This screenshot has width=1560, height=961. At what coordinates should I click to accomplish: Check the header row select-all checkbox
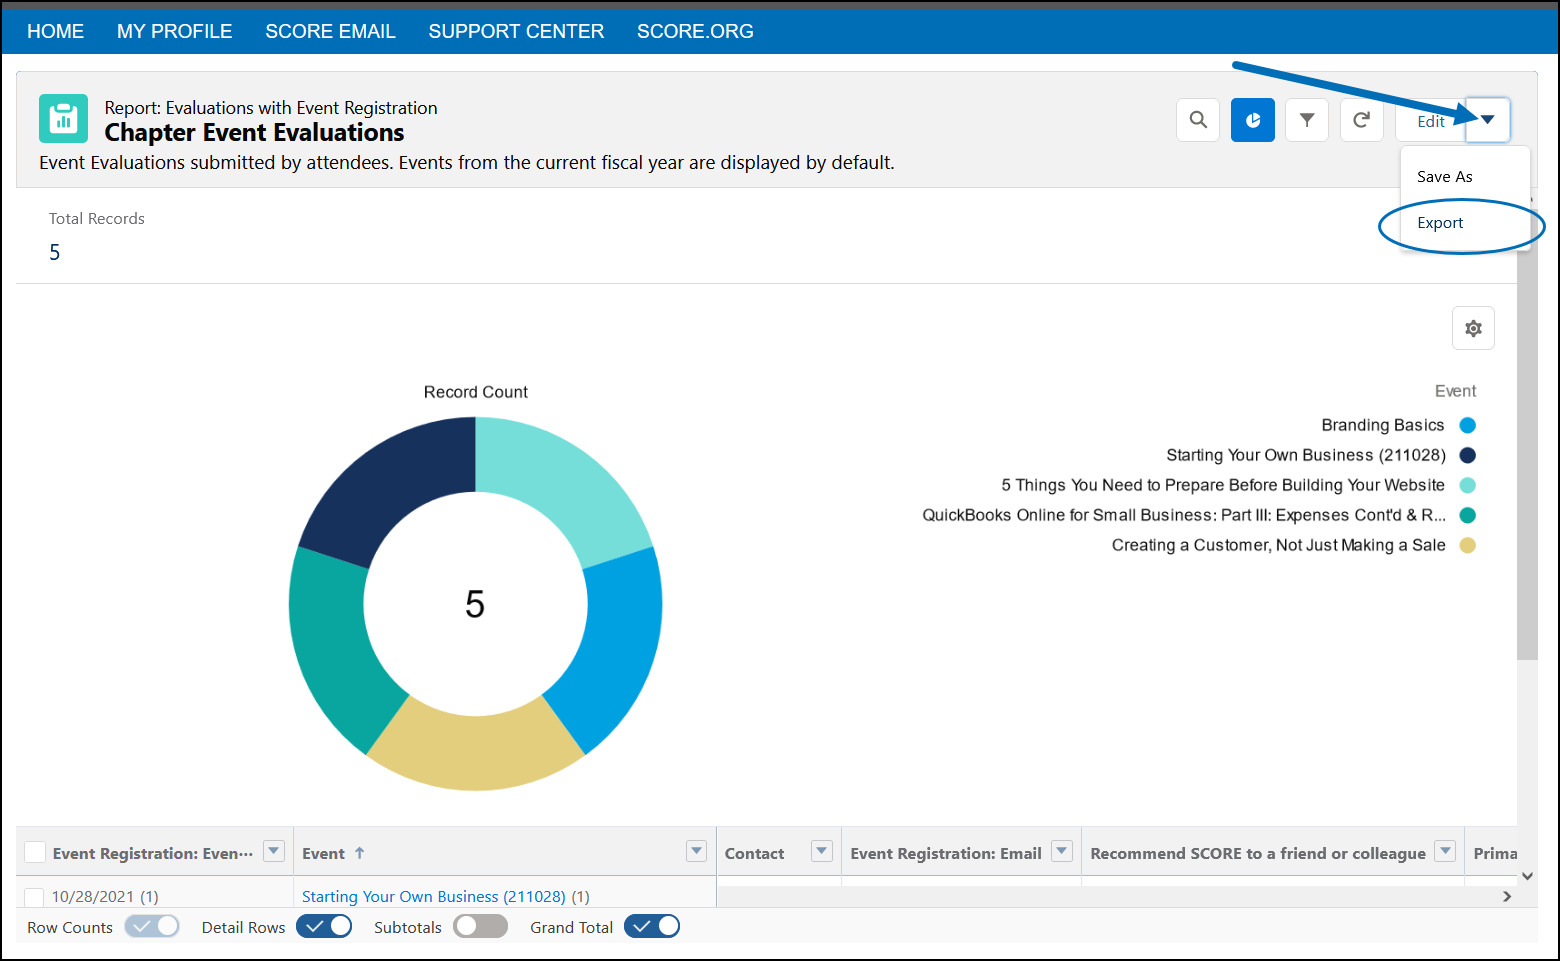[x=35, y=852]
